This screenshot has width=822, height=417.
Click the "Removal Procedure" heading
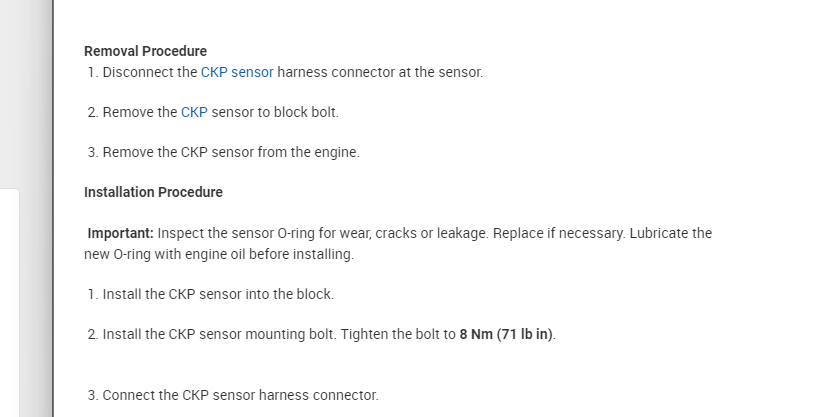(x=145, y=51)
